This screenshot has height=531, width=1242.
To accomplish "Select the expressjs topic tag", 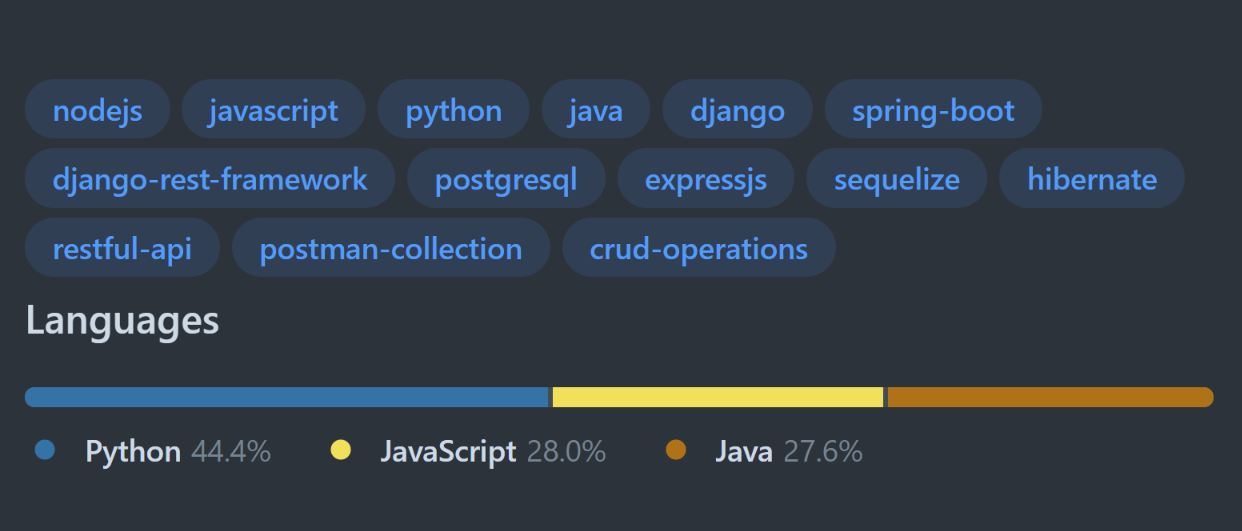I will [705, 179].
